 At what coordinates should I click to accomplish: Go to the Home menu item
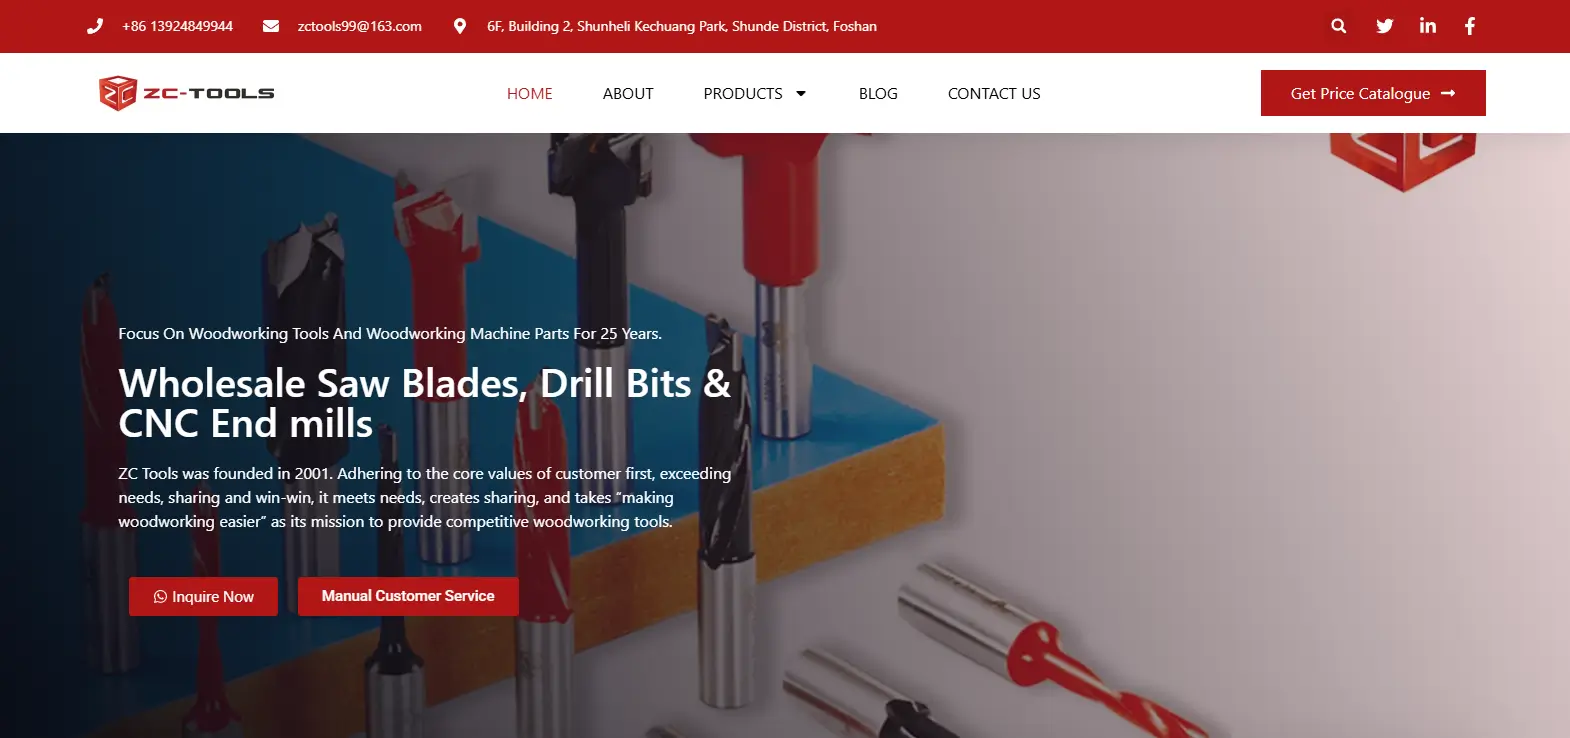coord(530,93)
